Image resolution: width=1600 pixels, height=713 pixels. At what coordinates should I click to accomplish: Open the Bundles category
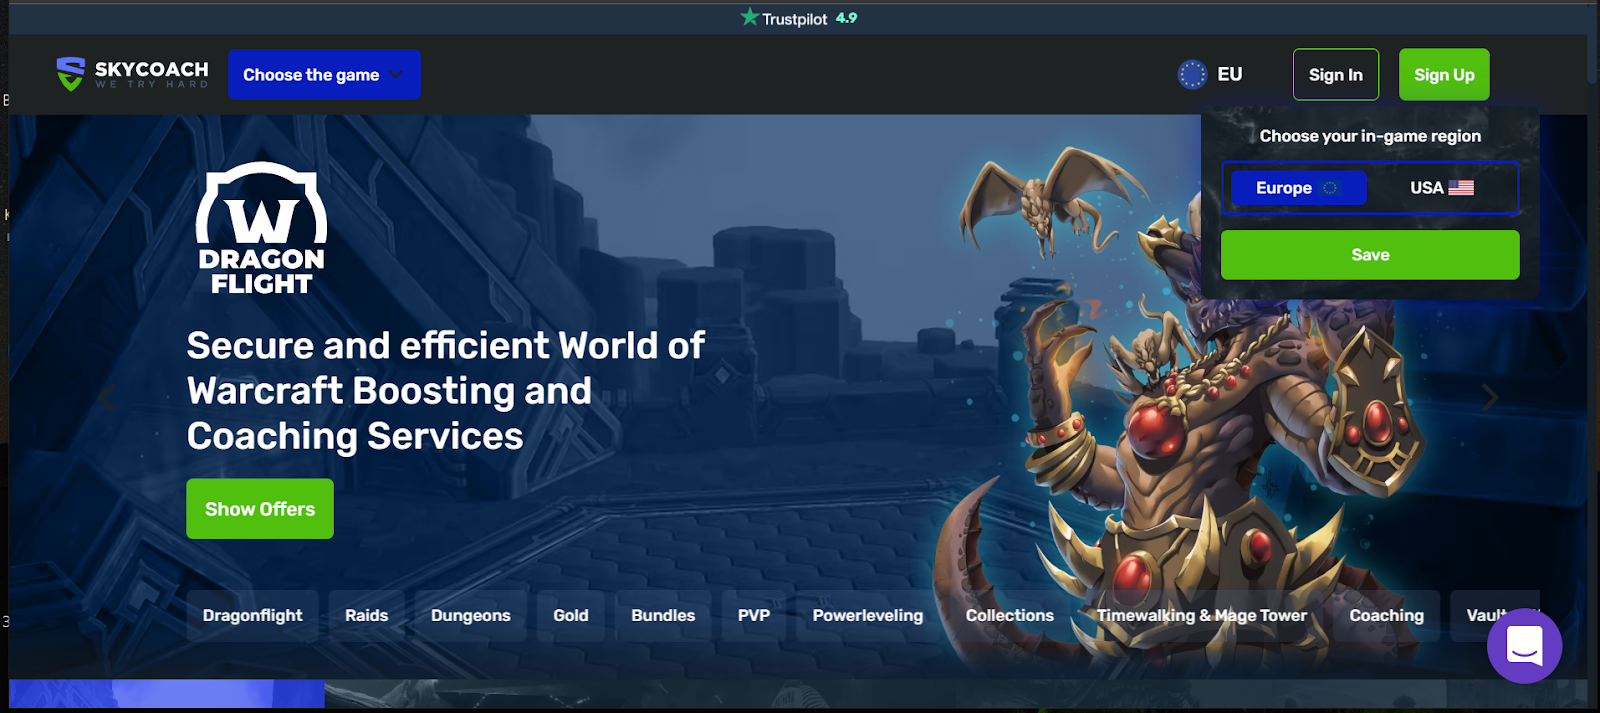coord(663,616)
